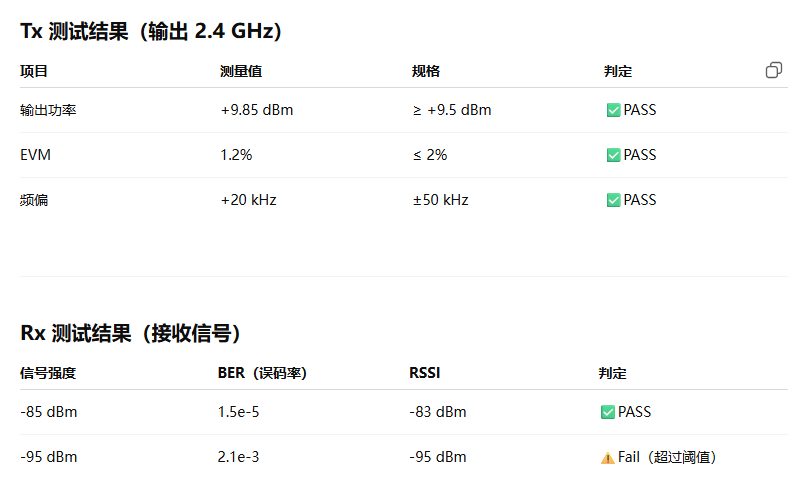Click the copy table icon
Viewport: 811px width, 492px height.
[773, 70]
